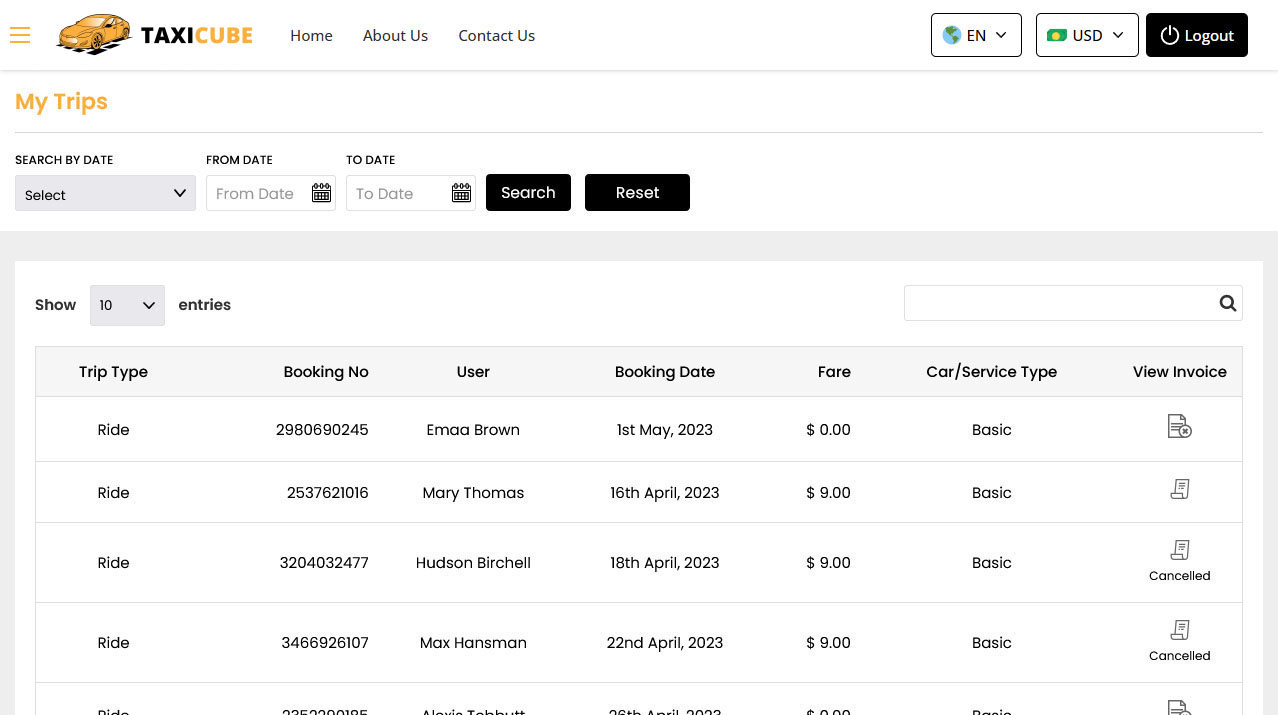Reset the trip filters
The height and width of the screenshot is (715, 1278).
[x=637, y=192]
